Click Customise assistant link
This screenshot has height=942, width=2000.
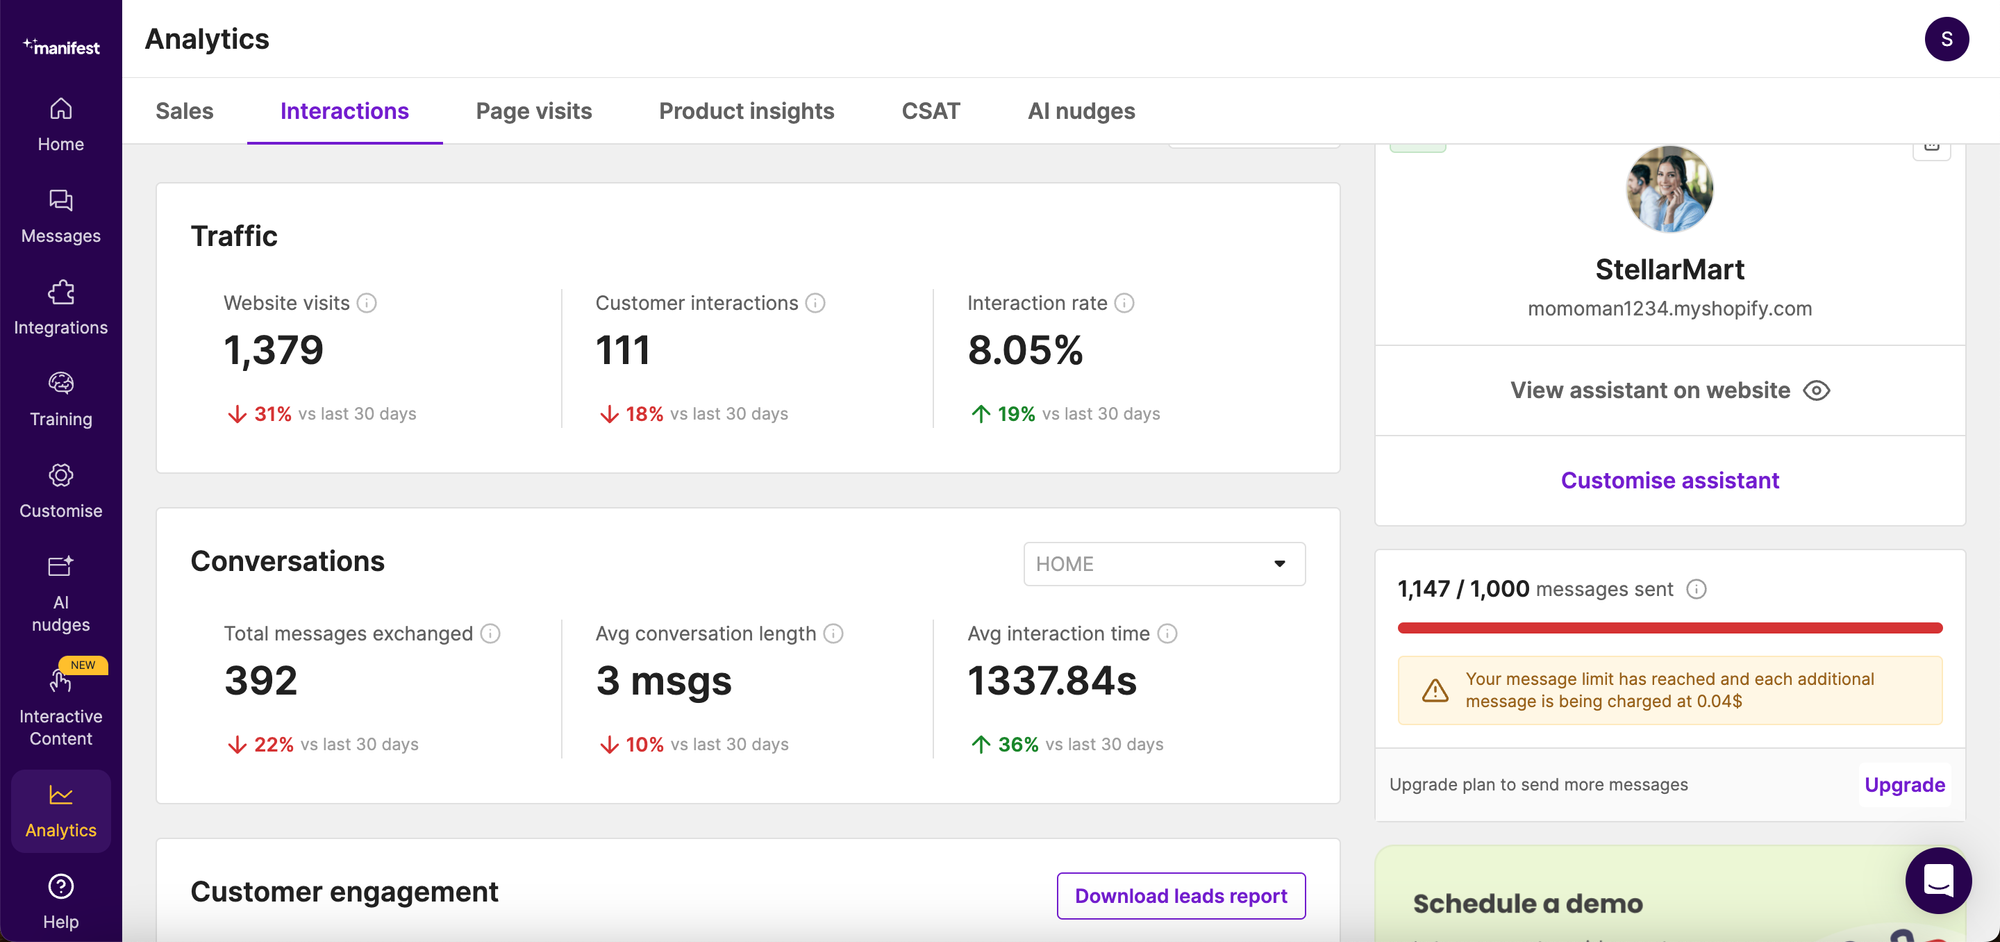click(1669, 480)
